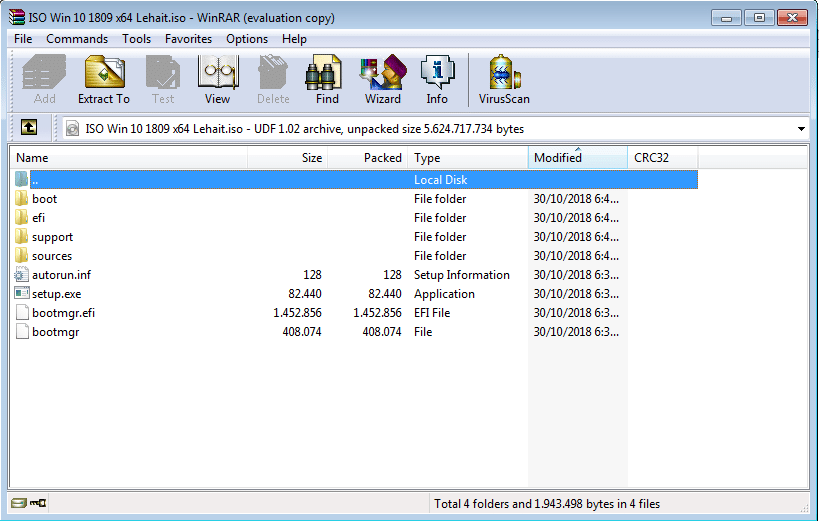819x521 pixels.
Task: Click the bootmgr.efi file icon
Action: (21, 312)
